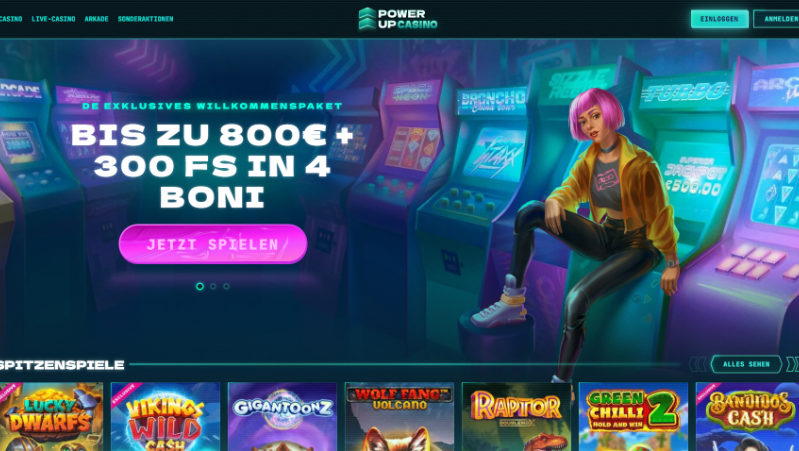Click the Einloggen button
This screenshot has height=451, width=799.
[720, 19]
